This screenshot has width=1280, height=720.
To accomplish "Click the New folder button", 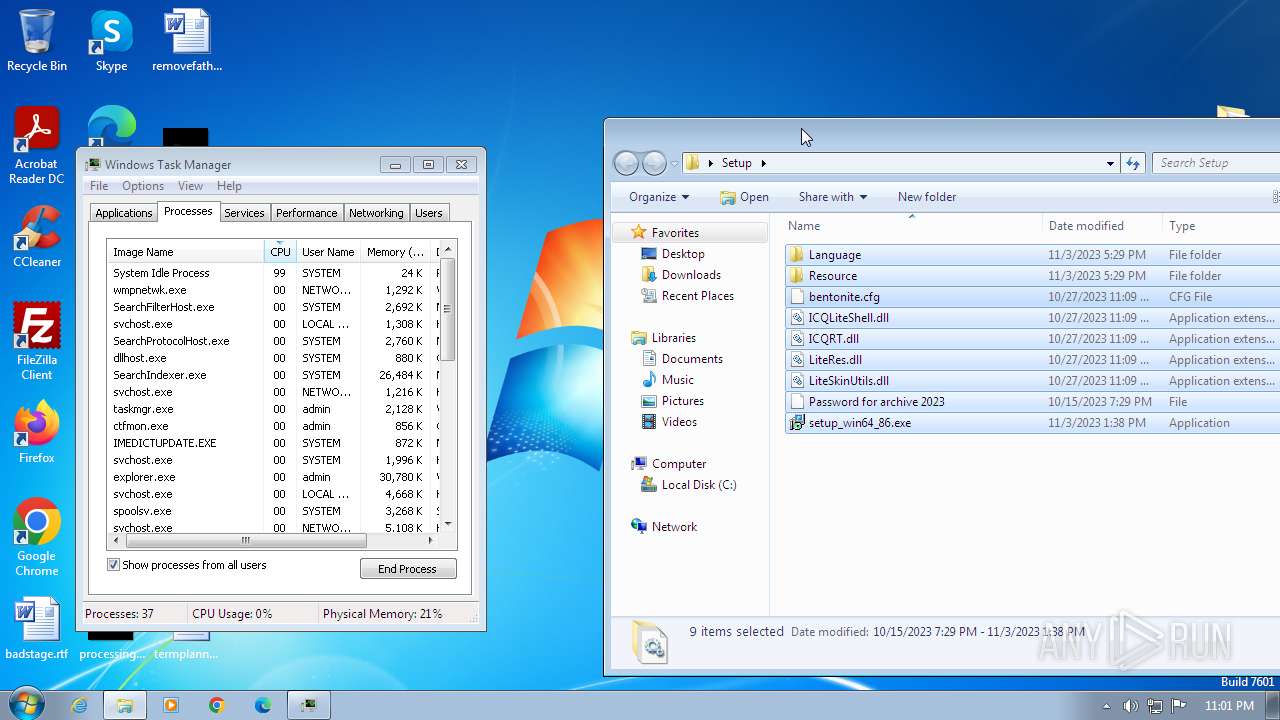I will pyautogui.click(x=927, y=197).
